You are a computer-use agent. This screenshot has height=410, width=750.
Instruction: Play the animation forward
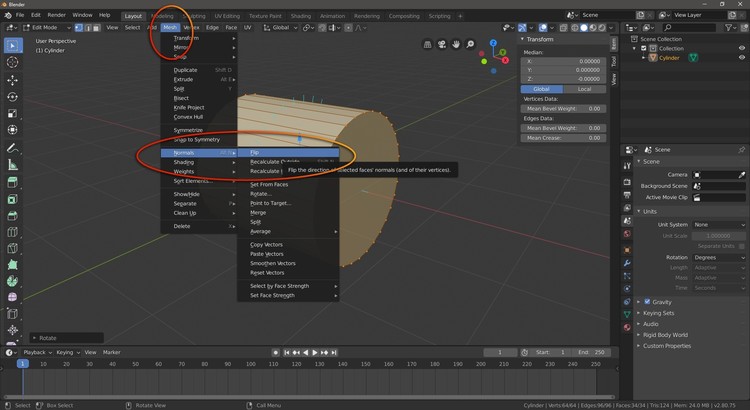pyautogui.click(x=315, y=353)
